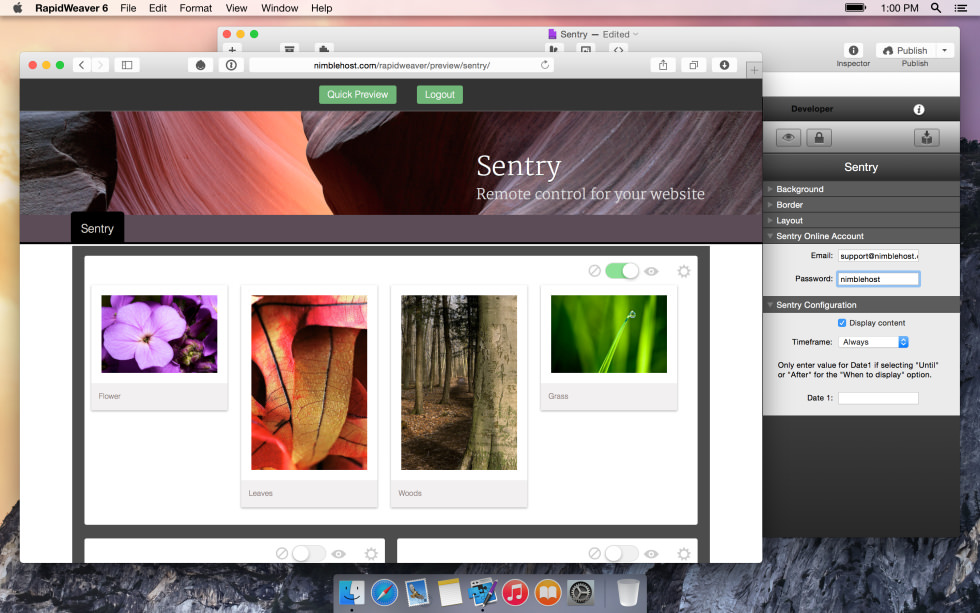Viewport: 980px width, 613px height.
Task: Open the RapidWeaver 6 app menu
Action: (71, 8)
